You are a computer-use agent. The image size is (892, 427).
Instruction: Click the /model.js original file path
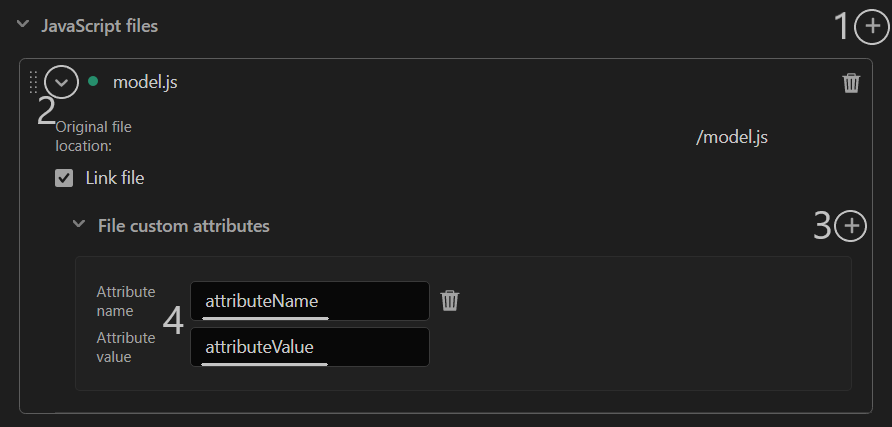point(732,137)
